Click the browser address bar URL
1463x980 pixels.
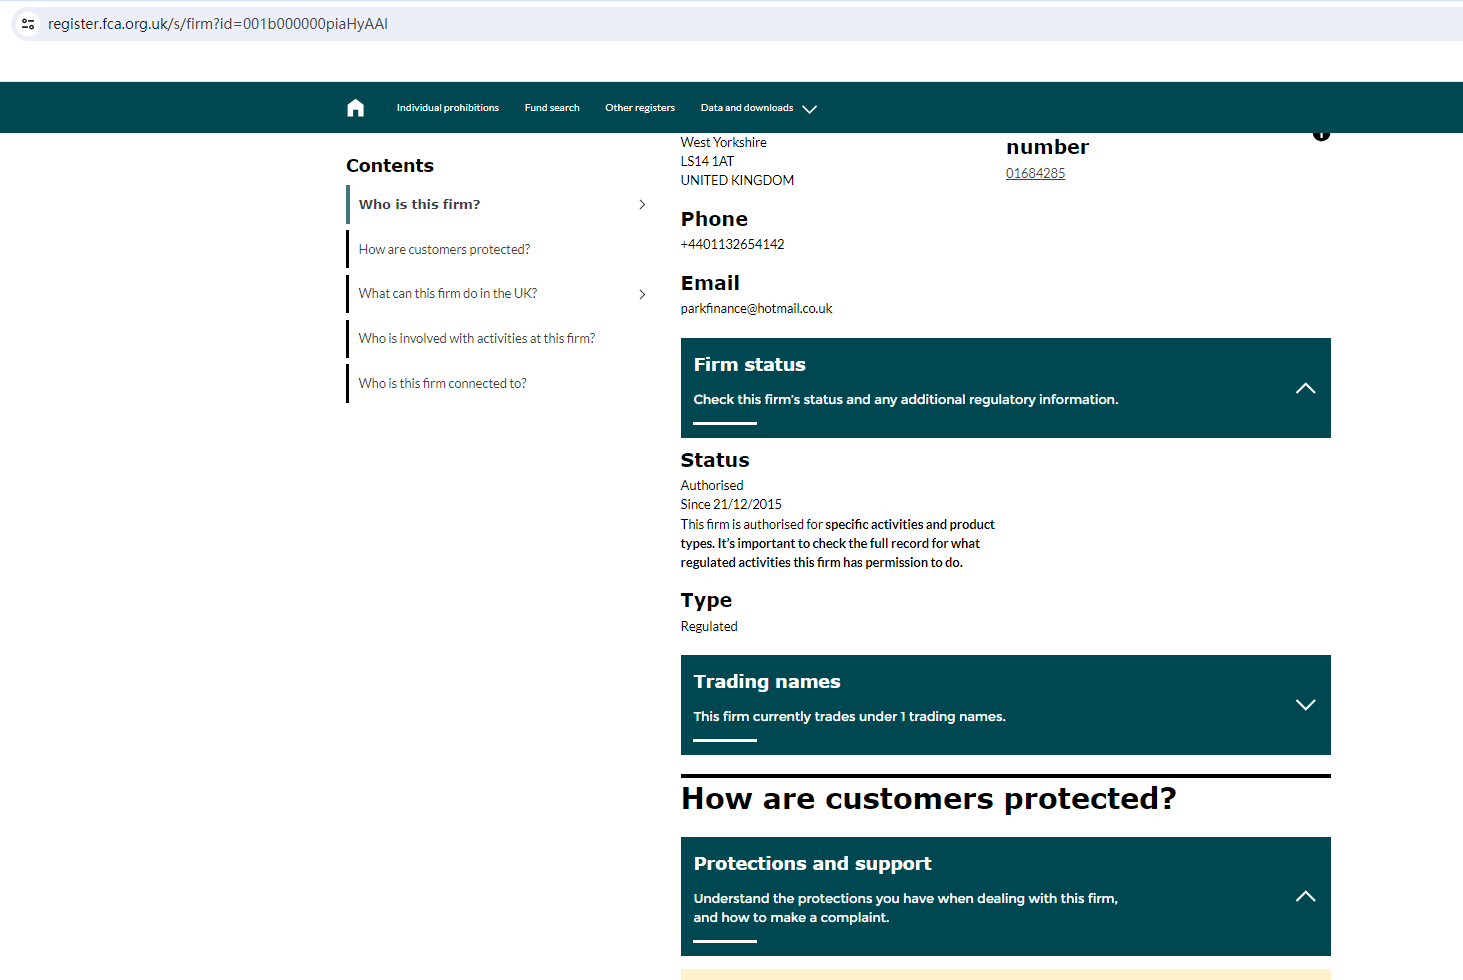[218, 24]
